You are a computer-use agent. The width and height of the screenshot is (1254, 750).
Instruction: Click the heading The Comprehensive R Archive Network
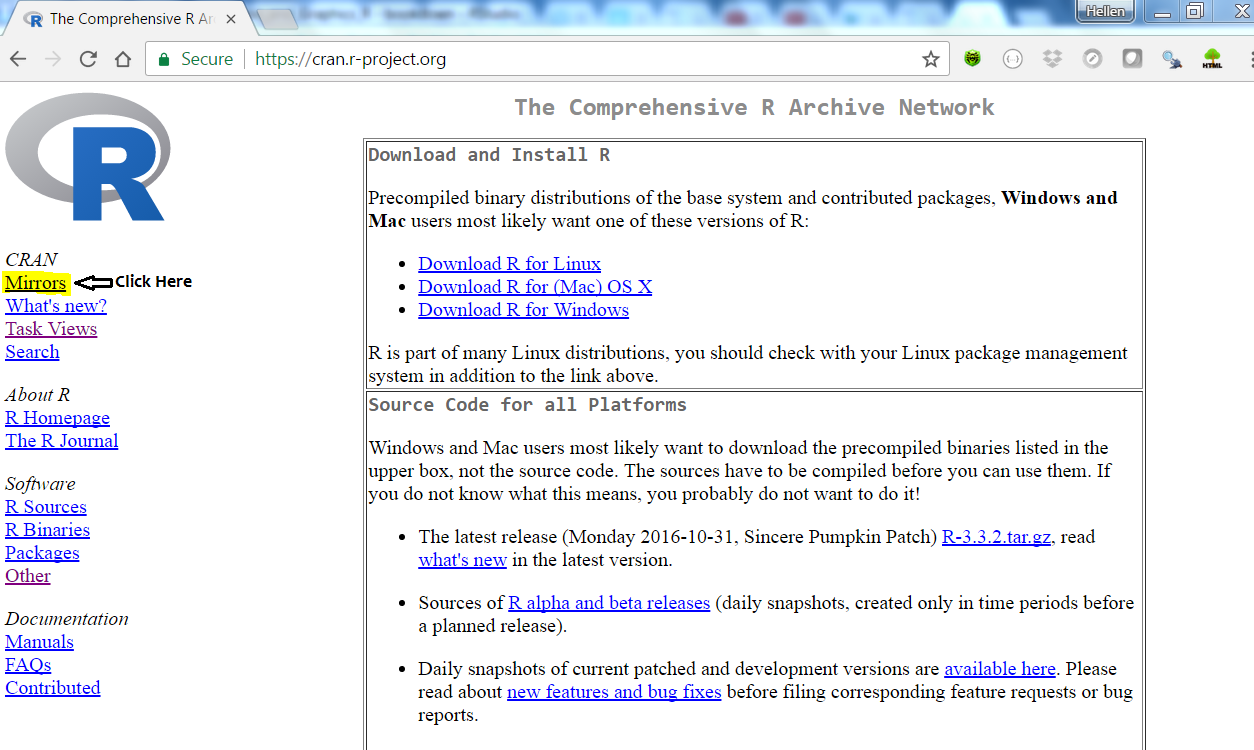click(755, 108)
